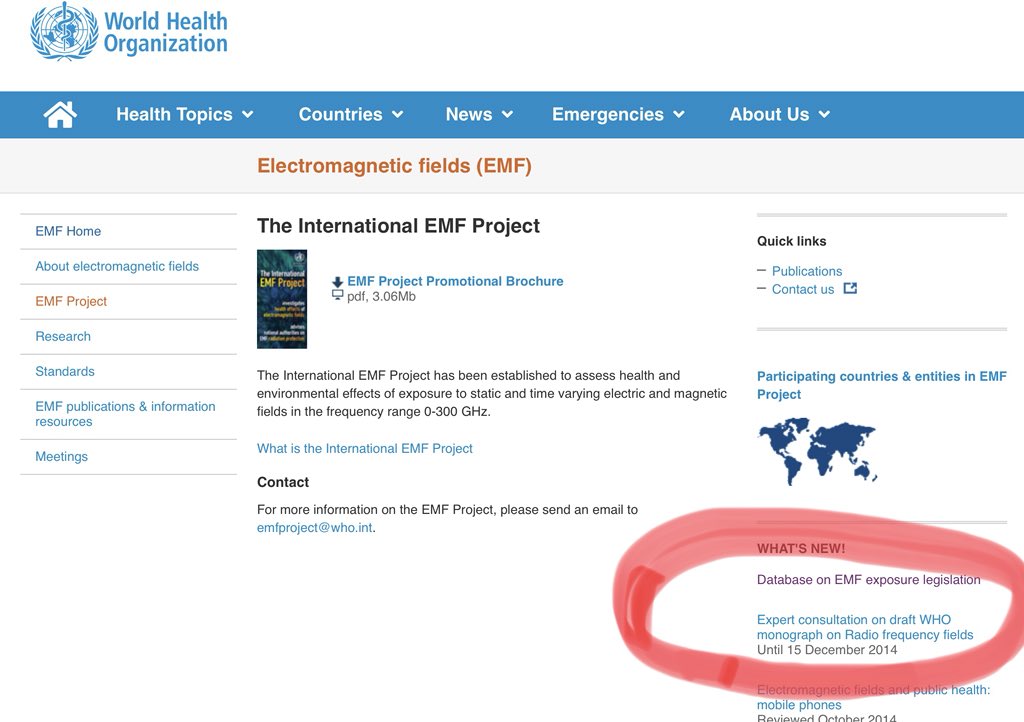Open Expert consultation on draft WHO monograph link

pyautogui.click(x=865, y=627)
